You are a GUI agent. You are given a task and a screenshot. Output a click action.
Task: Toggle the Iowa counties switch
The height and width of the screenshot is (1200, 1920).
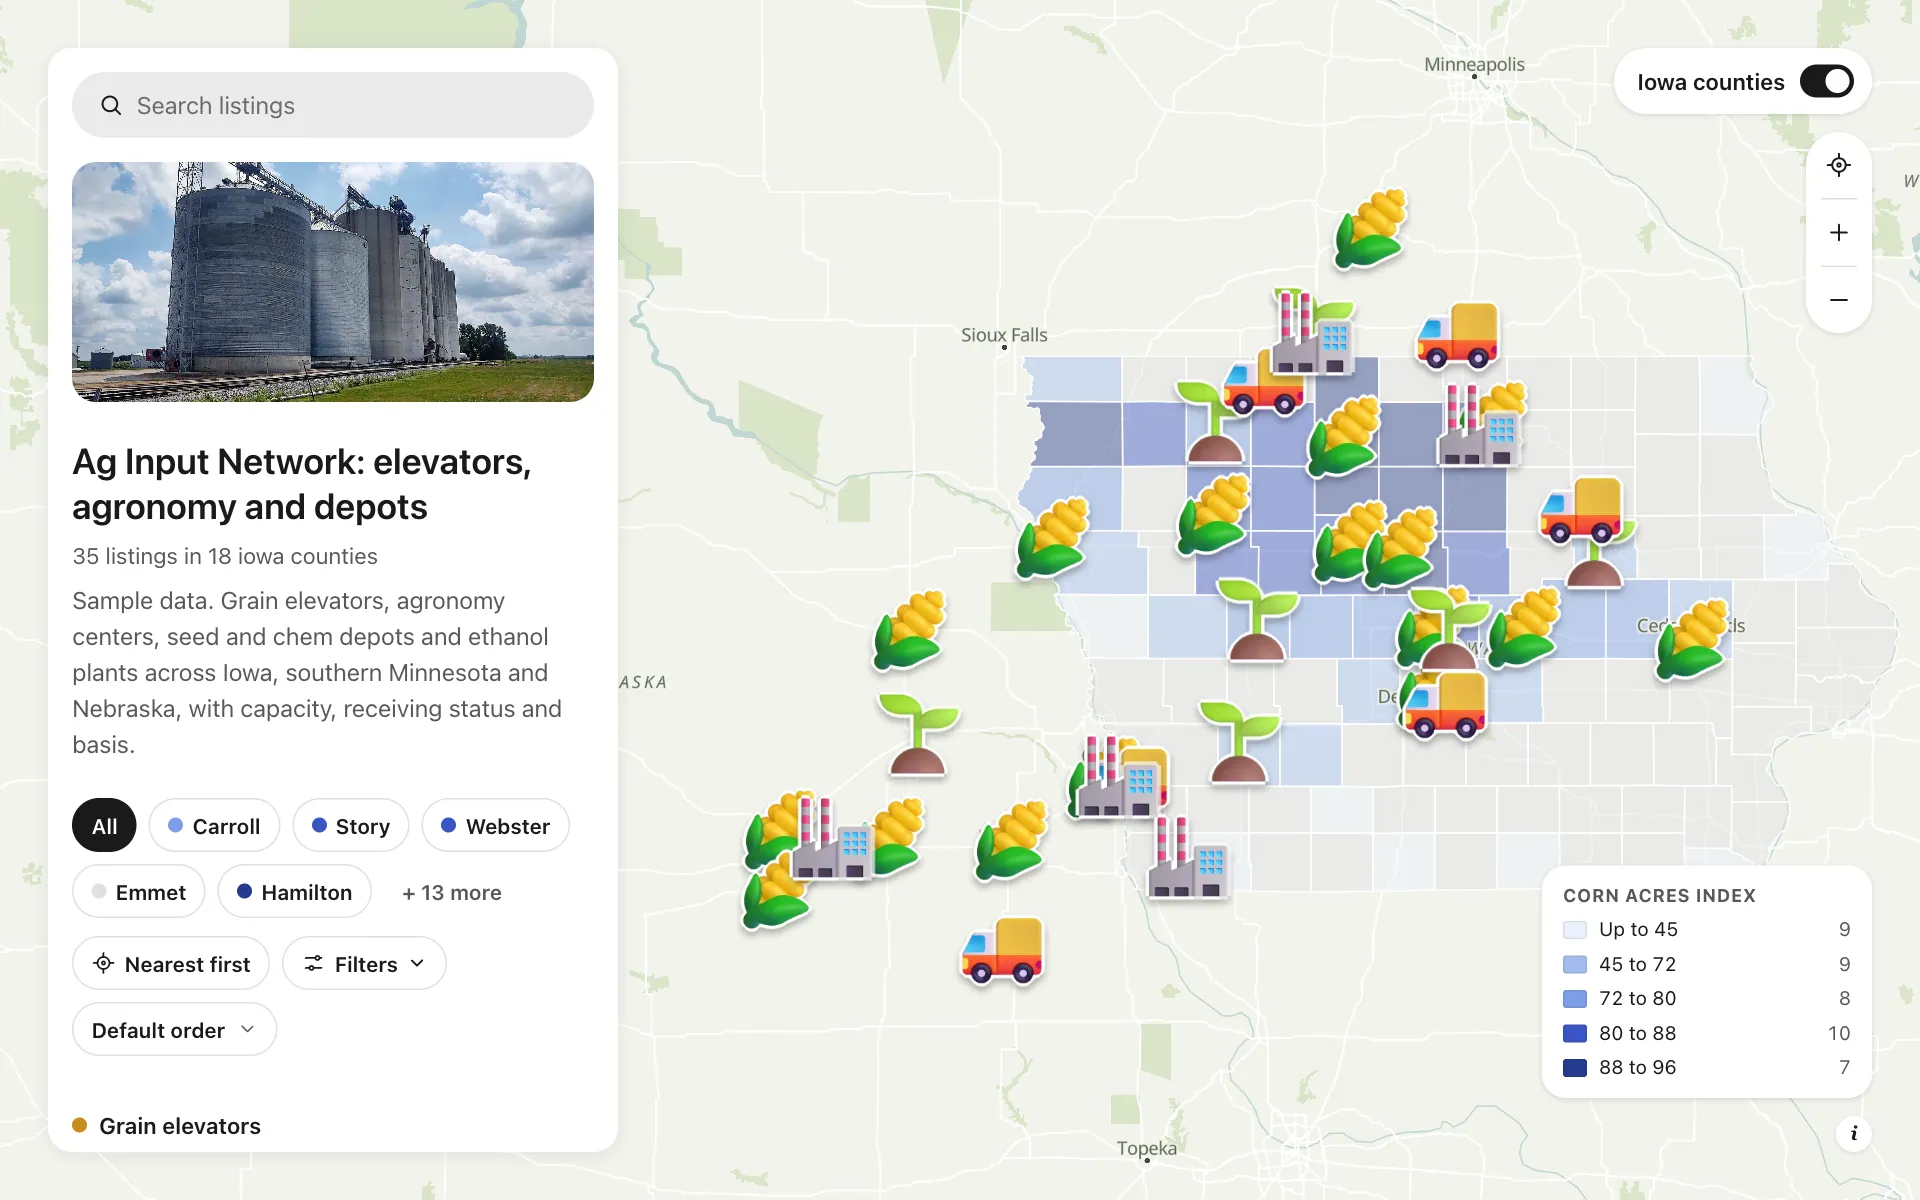click(x=1826, y=82)
